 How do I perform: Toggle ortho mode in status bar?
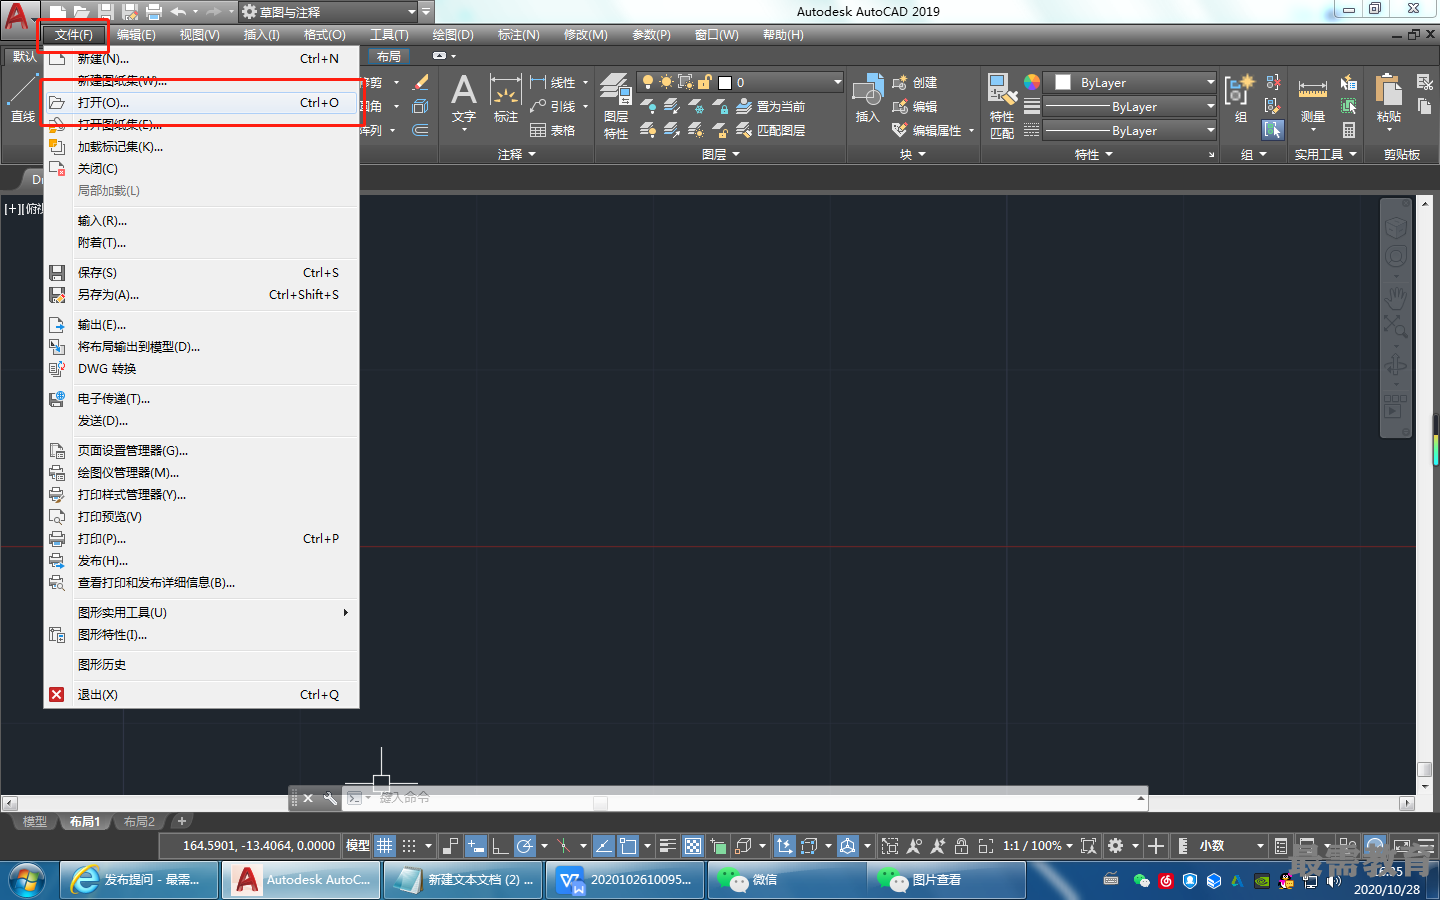click(501, 846)
